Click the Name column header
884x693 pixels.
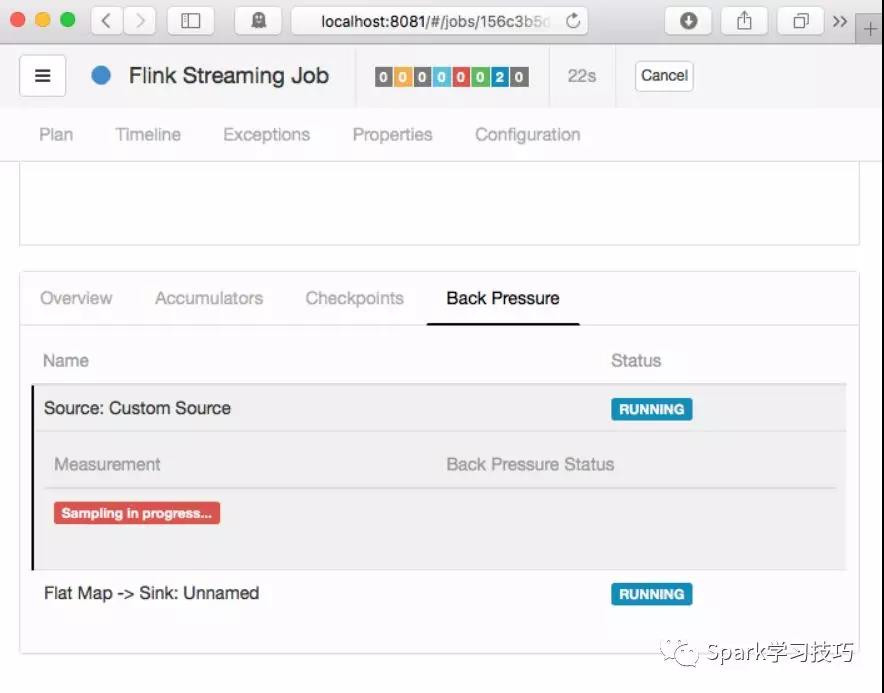click(x=66, y=360)
